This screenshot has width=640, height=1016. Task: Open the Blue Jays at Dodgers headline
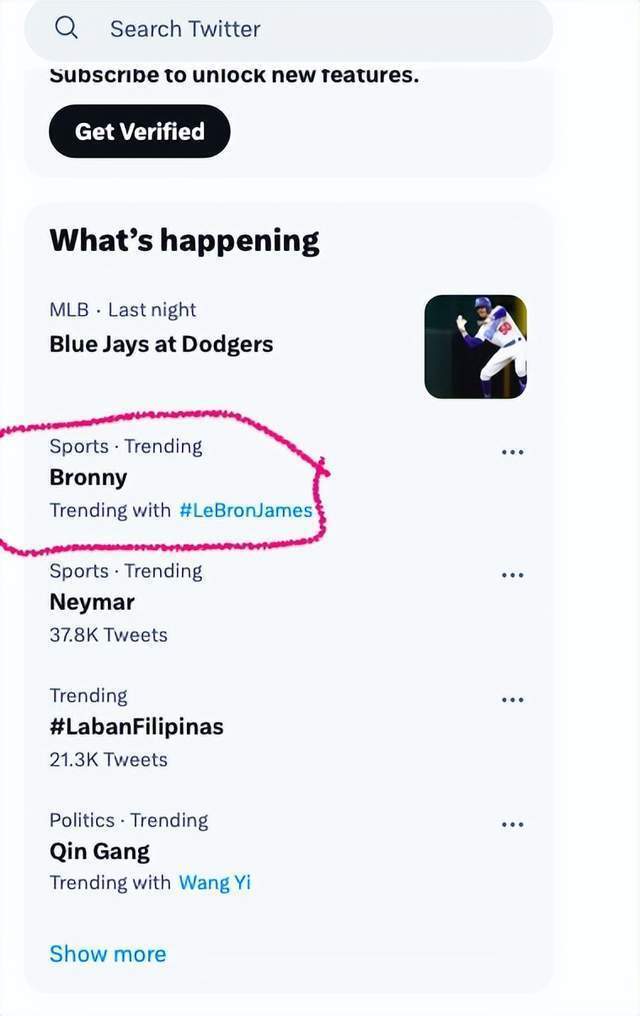pyautogui.click(x=161, y=344)
